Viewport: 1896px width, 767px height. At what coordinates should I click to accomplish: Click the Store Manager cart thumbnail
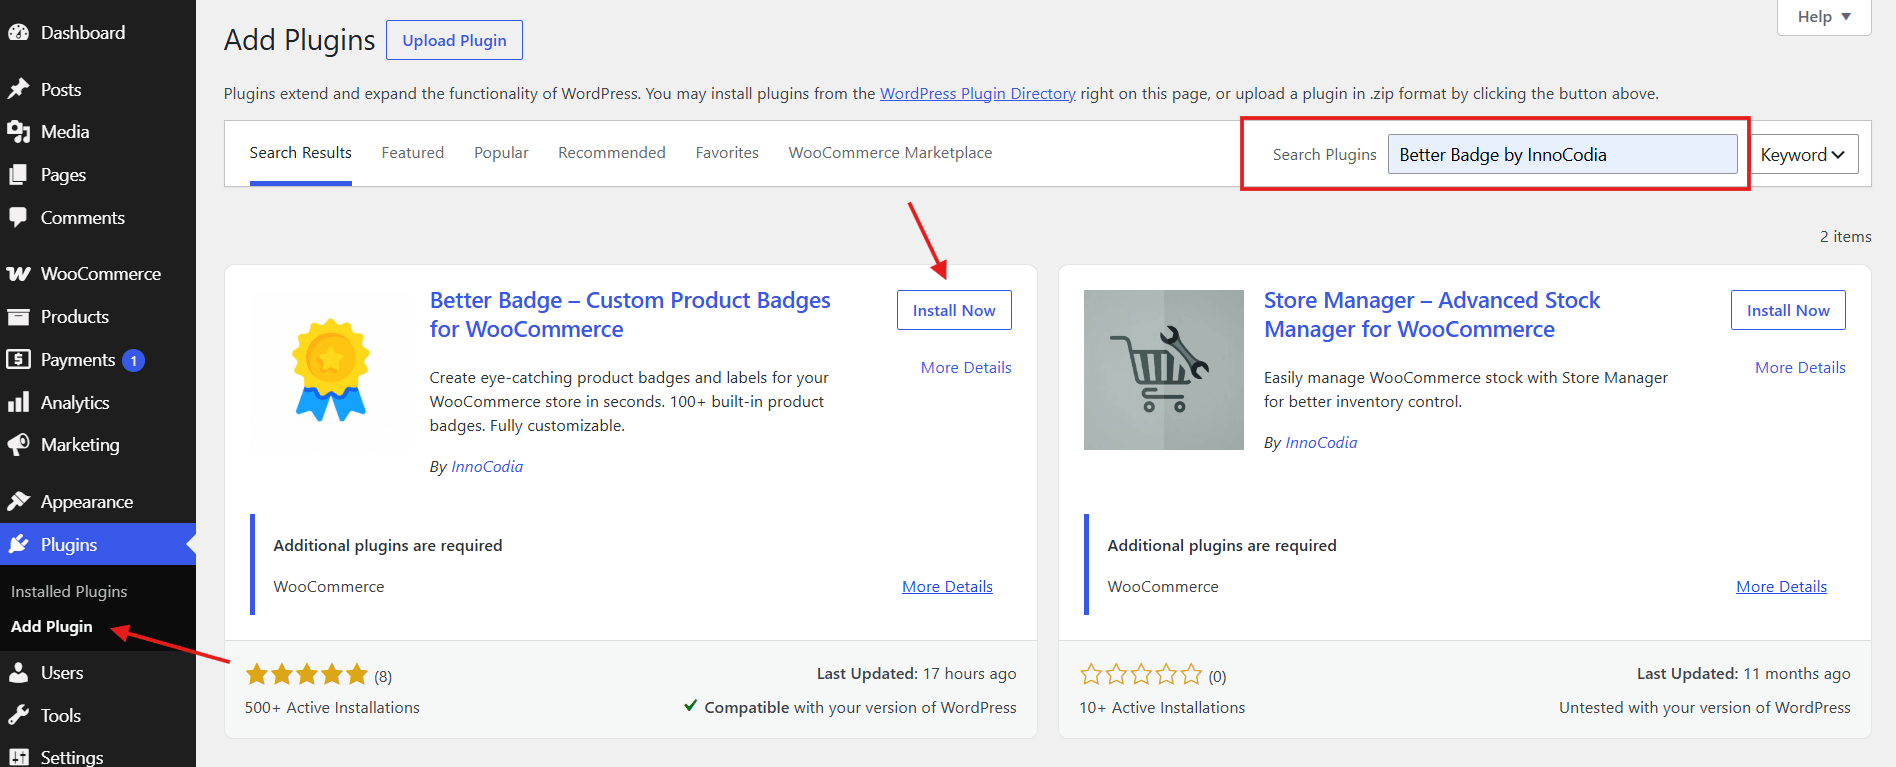(x=1164, y=370)
